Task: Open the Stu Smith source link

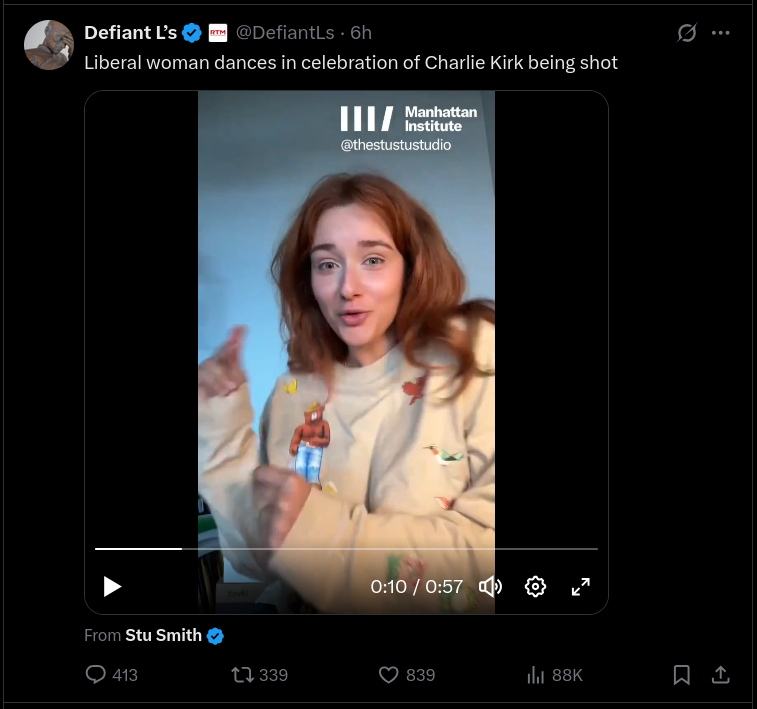Action: (x=163, y=635)
